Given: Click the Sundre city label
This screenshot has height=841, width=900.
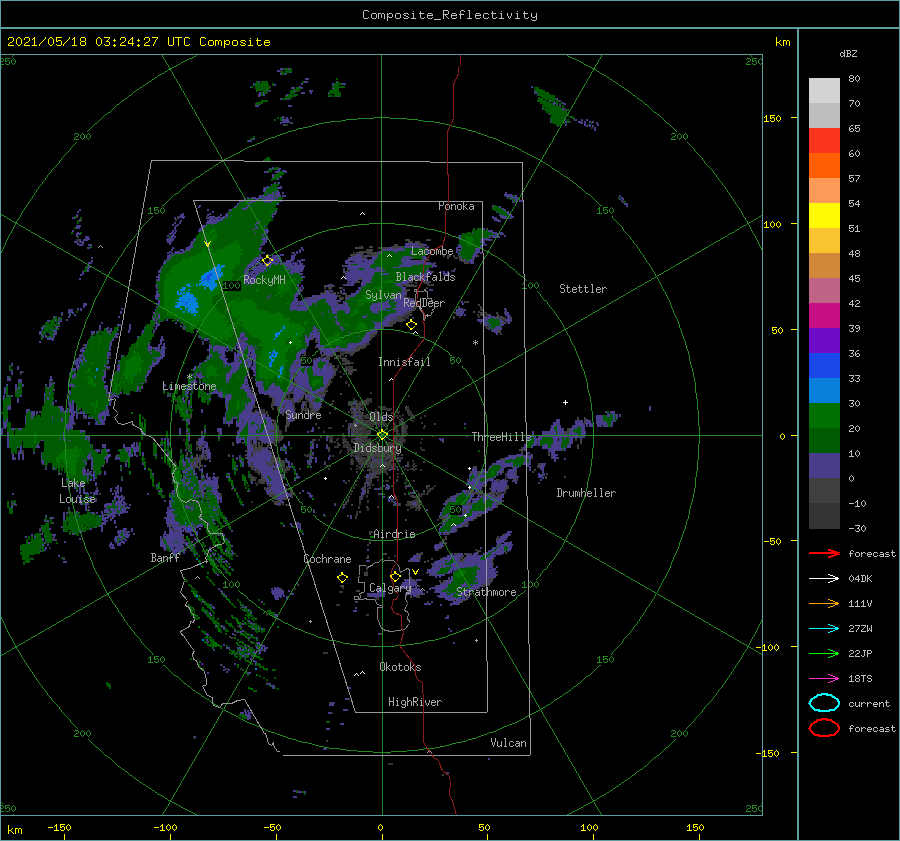Looking at the screenshot, I should coord(303,414).
